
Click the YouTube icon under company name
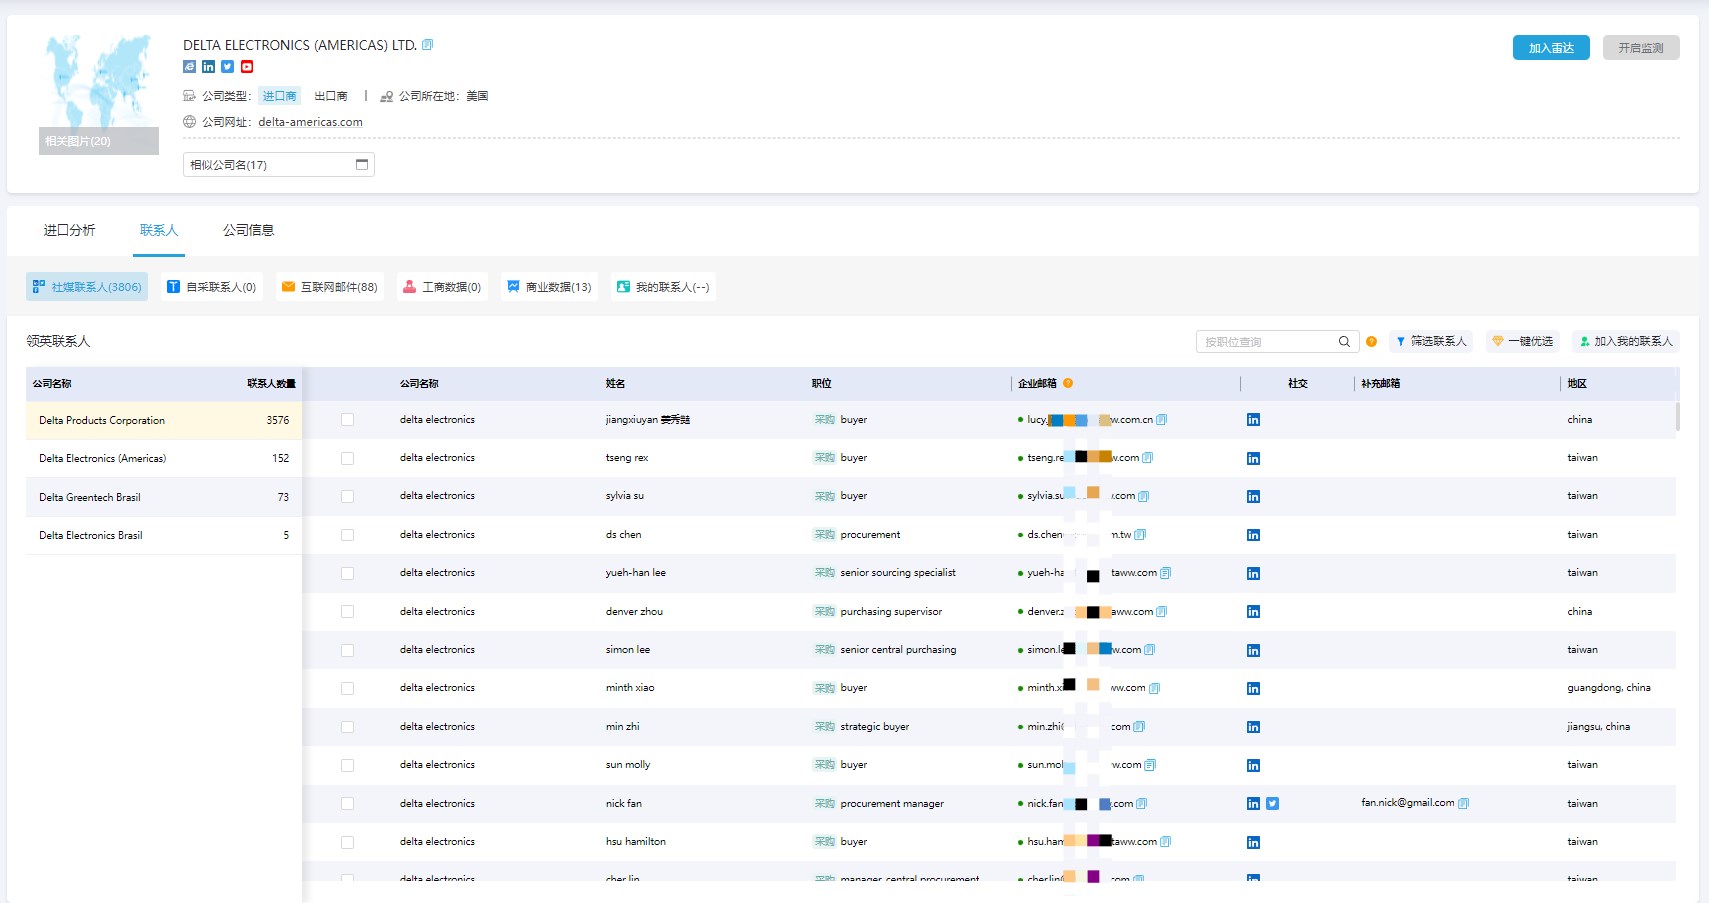tap(247, 67)
